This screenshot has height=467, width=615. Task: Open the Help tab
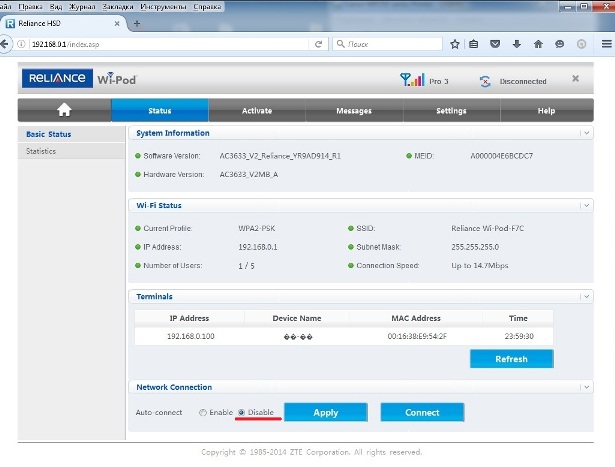coord(546,111)
